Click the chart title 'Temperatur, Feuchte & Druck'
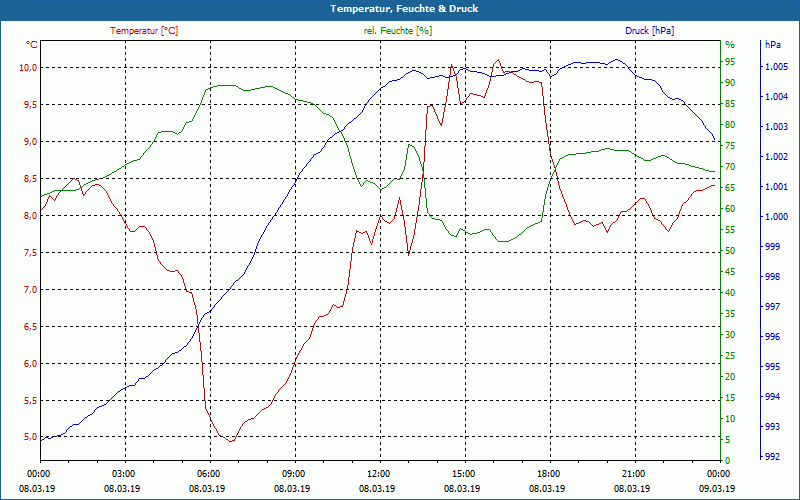Image resolution: width=800 pixels, height=500 pixels. point(404,9)
